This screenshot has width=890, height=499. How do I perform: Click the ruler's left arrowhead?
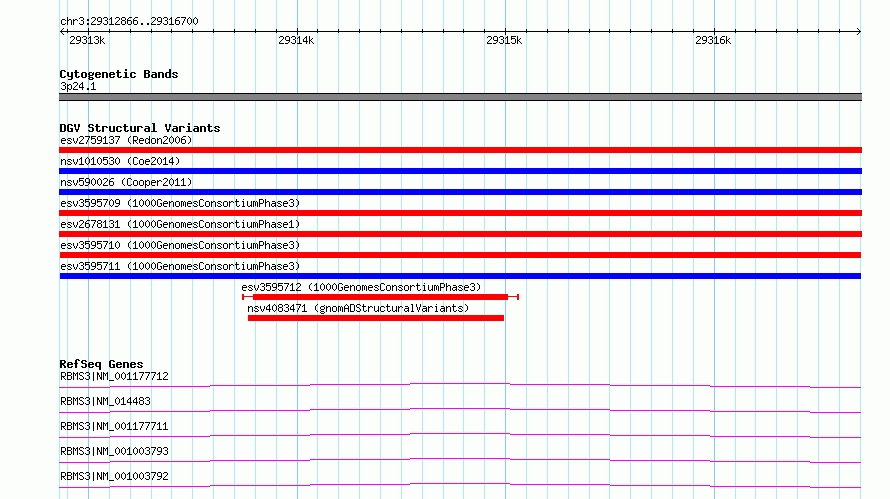point(62,31)
